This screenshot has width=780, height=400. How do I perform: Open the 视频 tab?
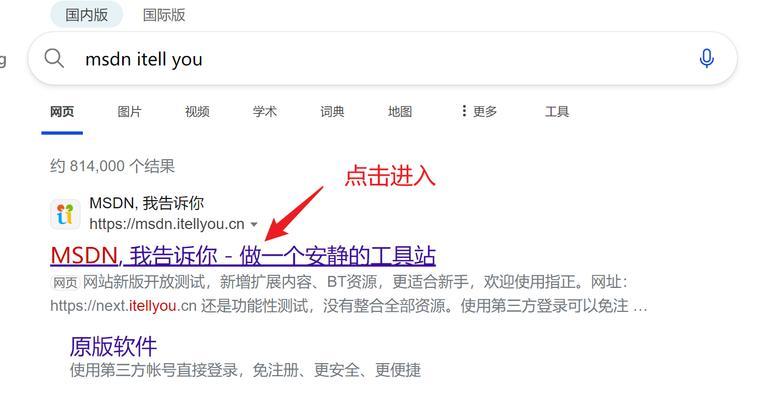point(197,111)
